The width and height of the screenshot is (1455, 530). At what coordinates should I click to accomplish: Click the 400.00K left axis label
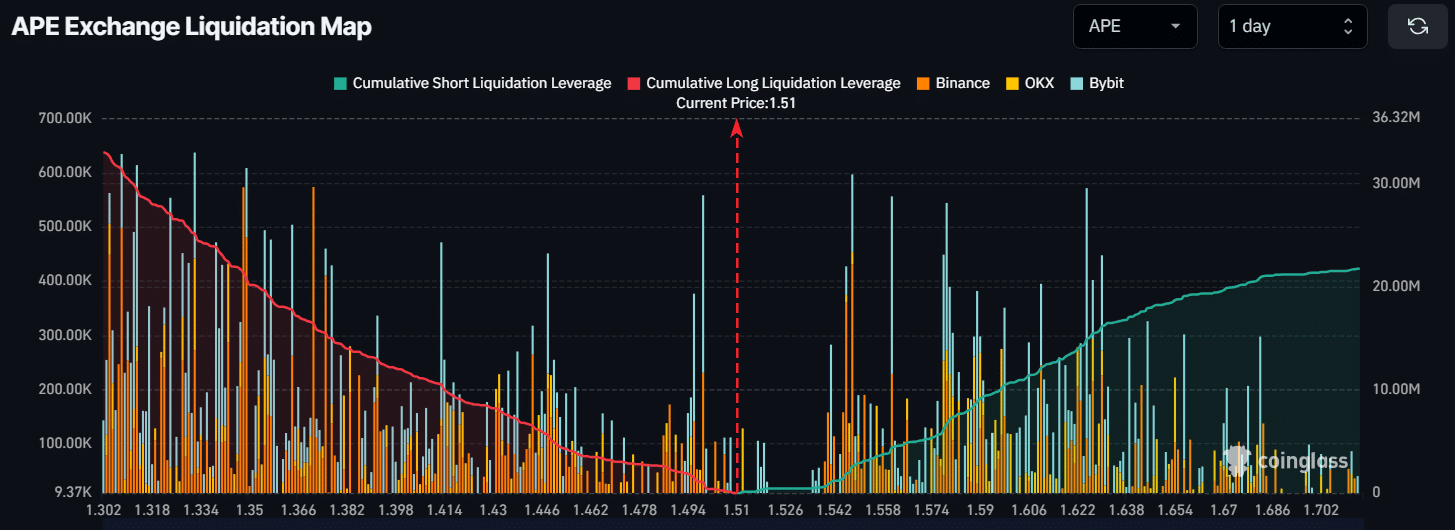point(64,280)
